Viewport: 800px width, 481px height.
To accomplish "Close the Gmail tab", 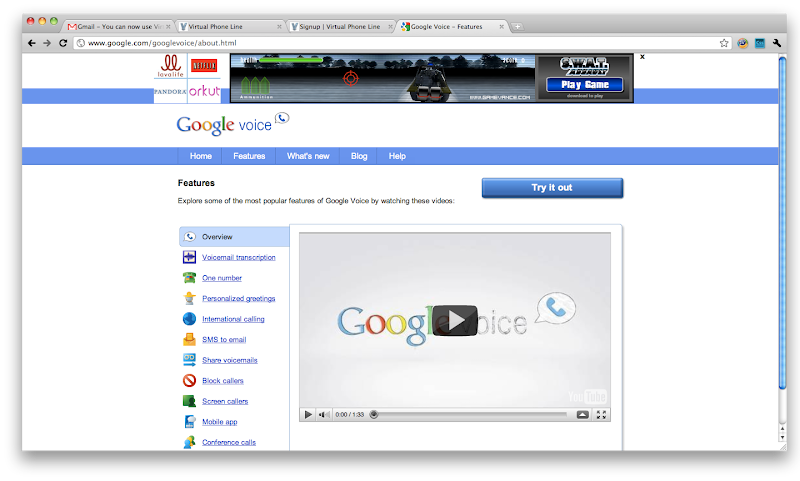I will point(168,27).
